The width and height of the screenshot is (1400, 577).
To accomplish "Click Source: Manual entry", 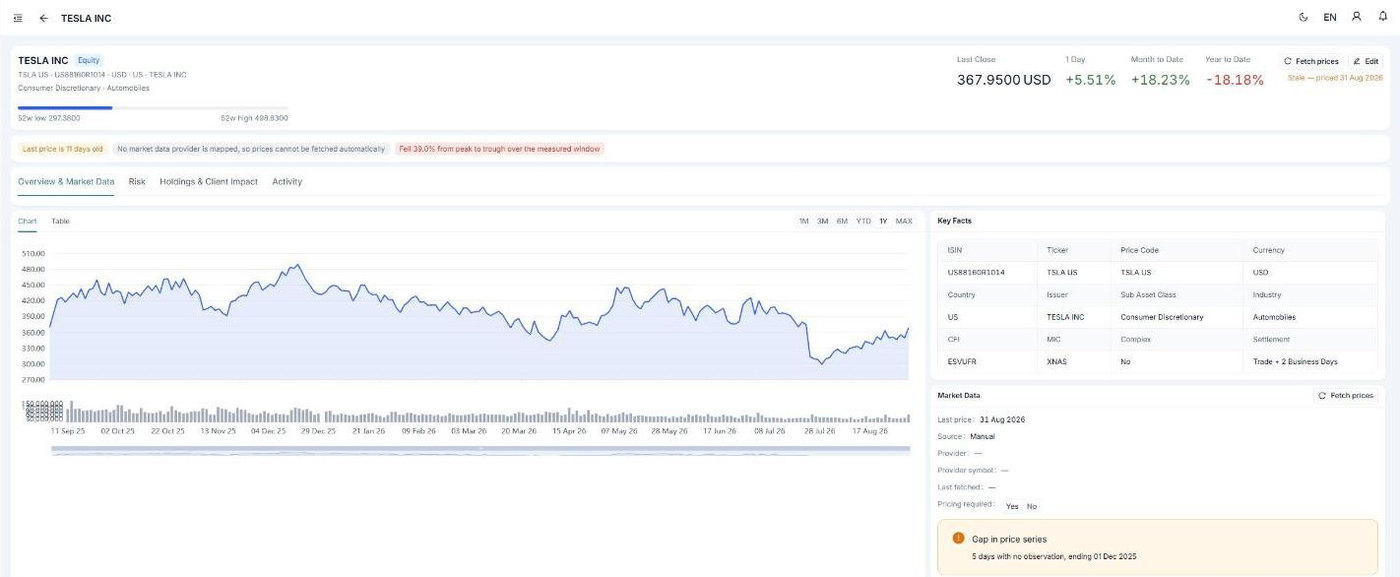I will 966,437.
